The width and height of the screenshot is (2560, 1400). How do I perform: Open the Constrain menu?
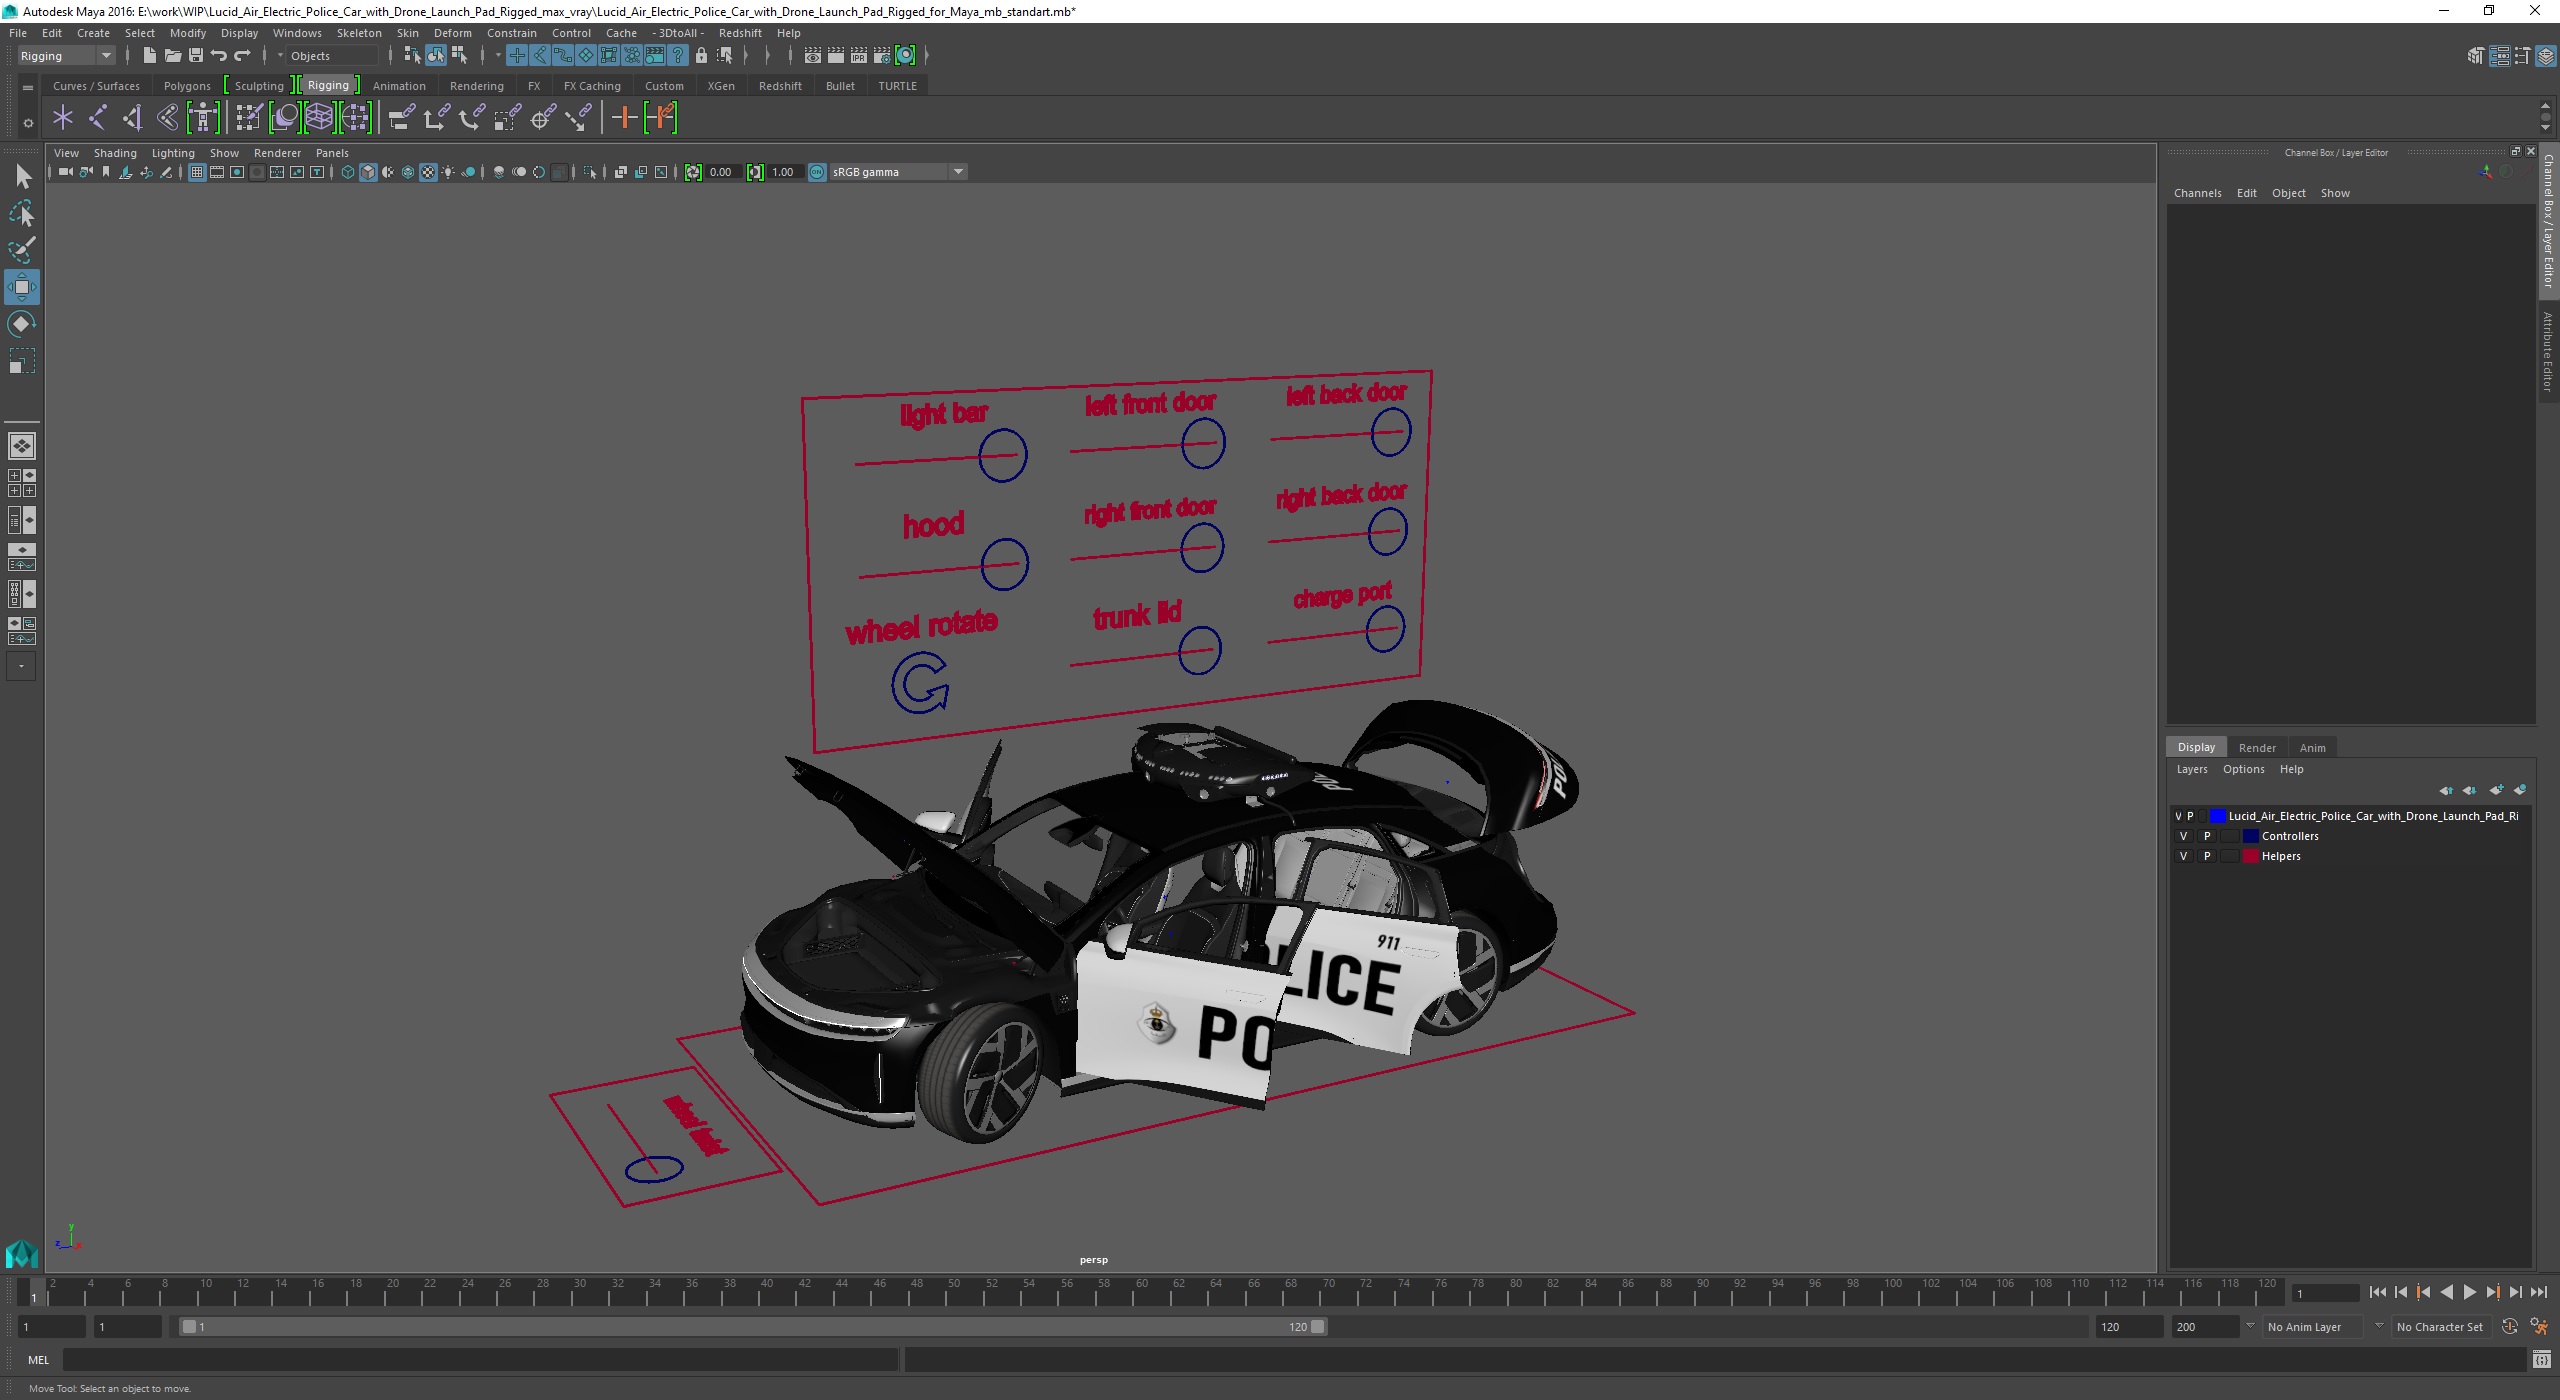511,33
